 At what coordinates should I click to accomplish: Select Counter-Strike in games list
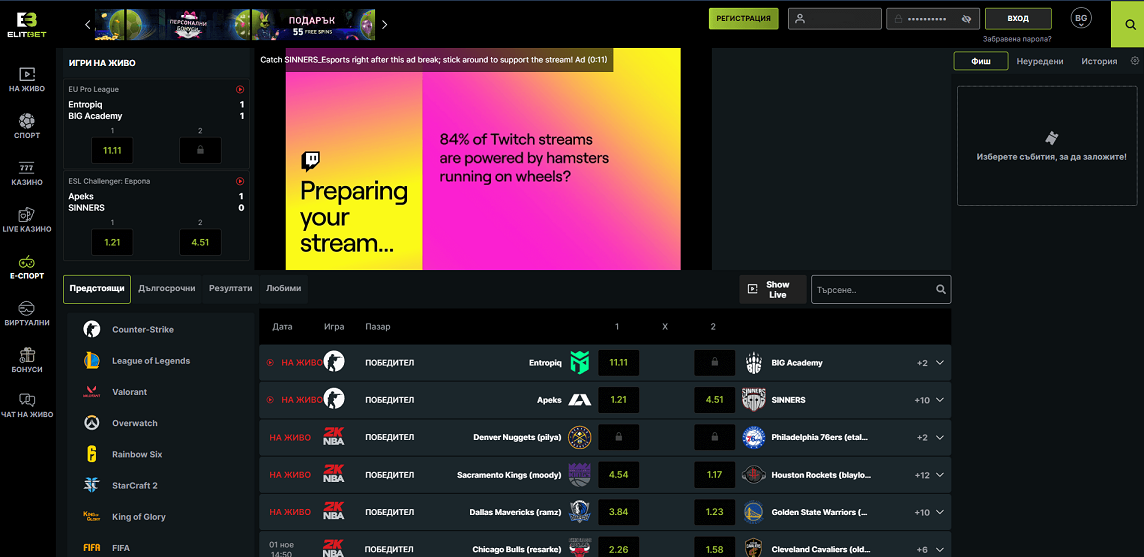(x=142, y=330)
